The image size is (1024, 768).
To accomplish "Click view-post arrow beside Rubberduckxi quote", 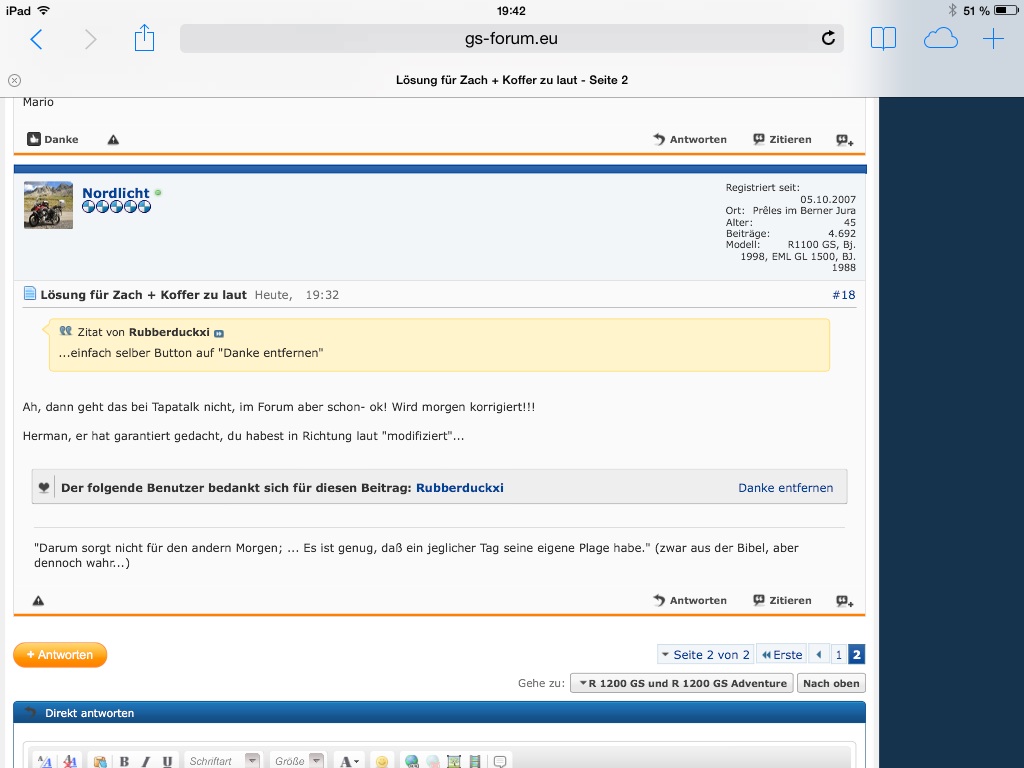I will 219,333.
